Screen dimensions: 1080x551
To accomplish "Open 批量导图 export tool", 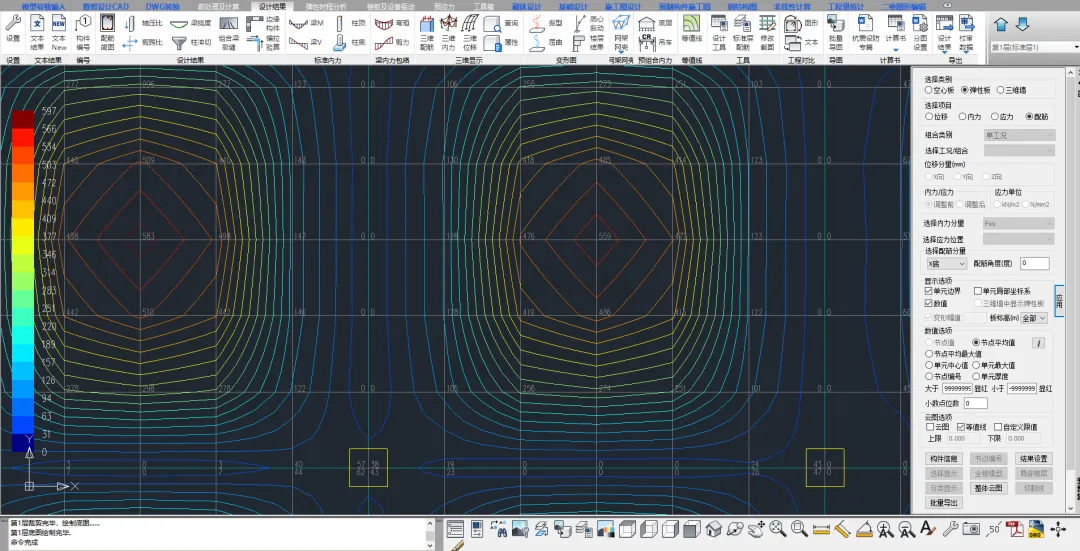I will [835, 32].
